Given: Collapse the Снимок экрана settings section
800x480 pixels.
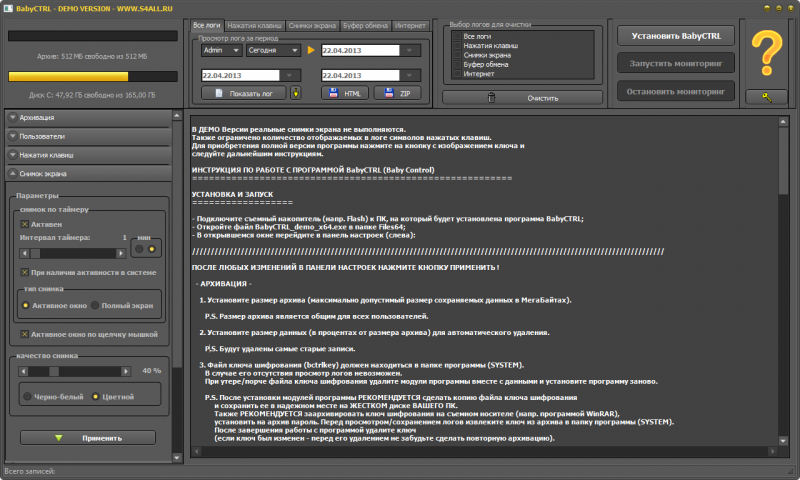Looking at the screenshot, I should (x=89, y=174).
